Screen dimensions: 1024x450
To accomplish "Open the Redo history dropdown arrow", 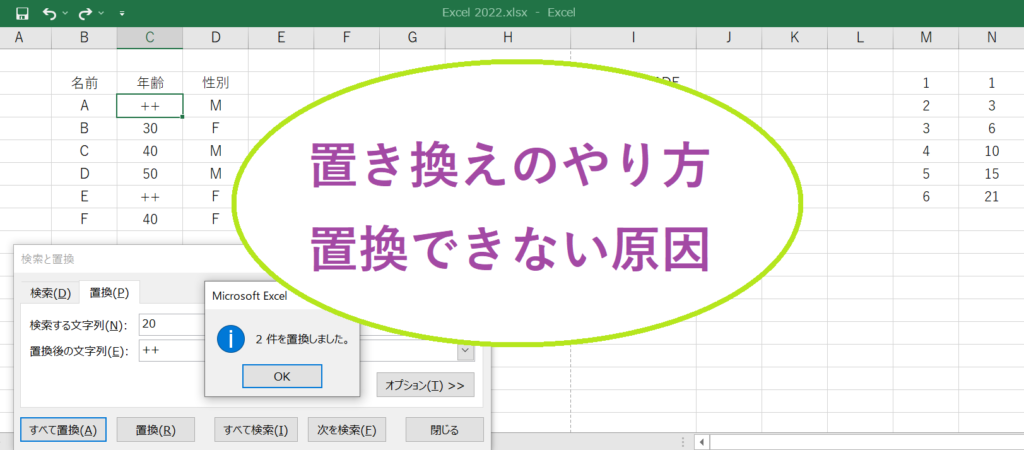I will pos(101,14).
